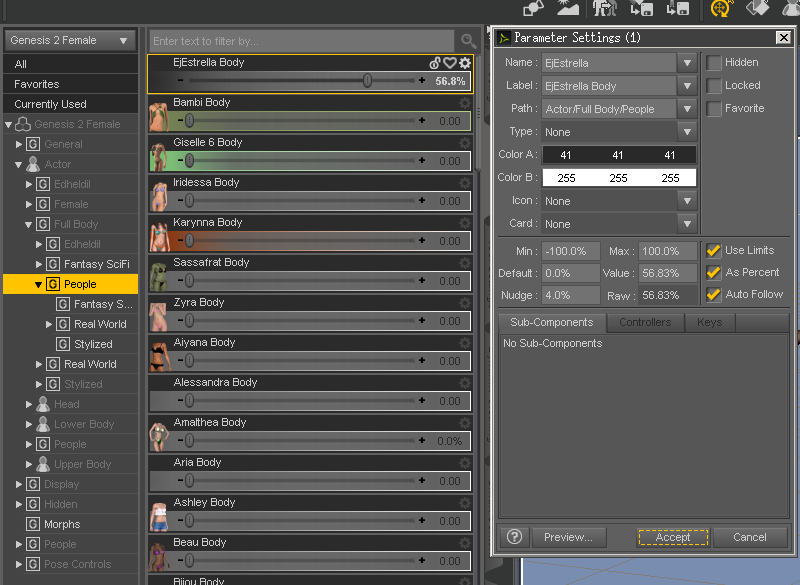800x585 pixels.
Task: Click the help question-mark icon in Parameter Settings
Action: [514, 537]
